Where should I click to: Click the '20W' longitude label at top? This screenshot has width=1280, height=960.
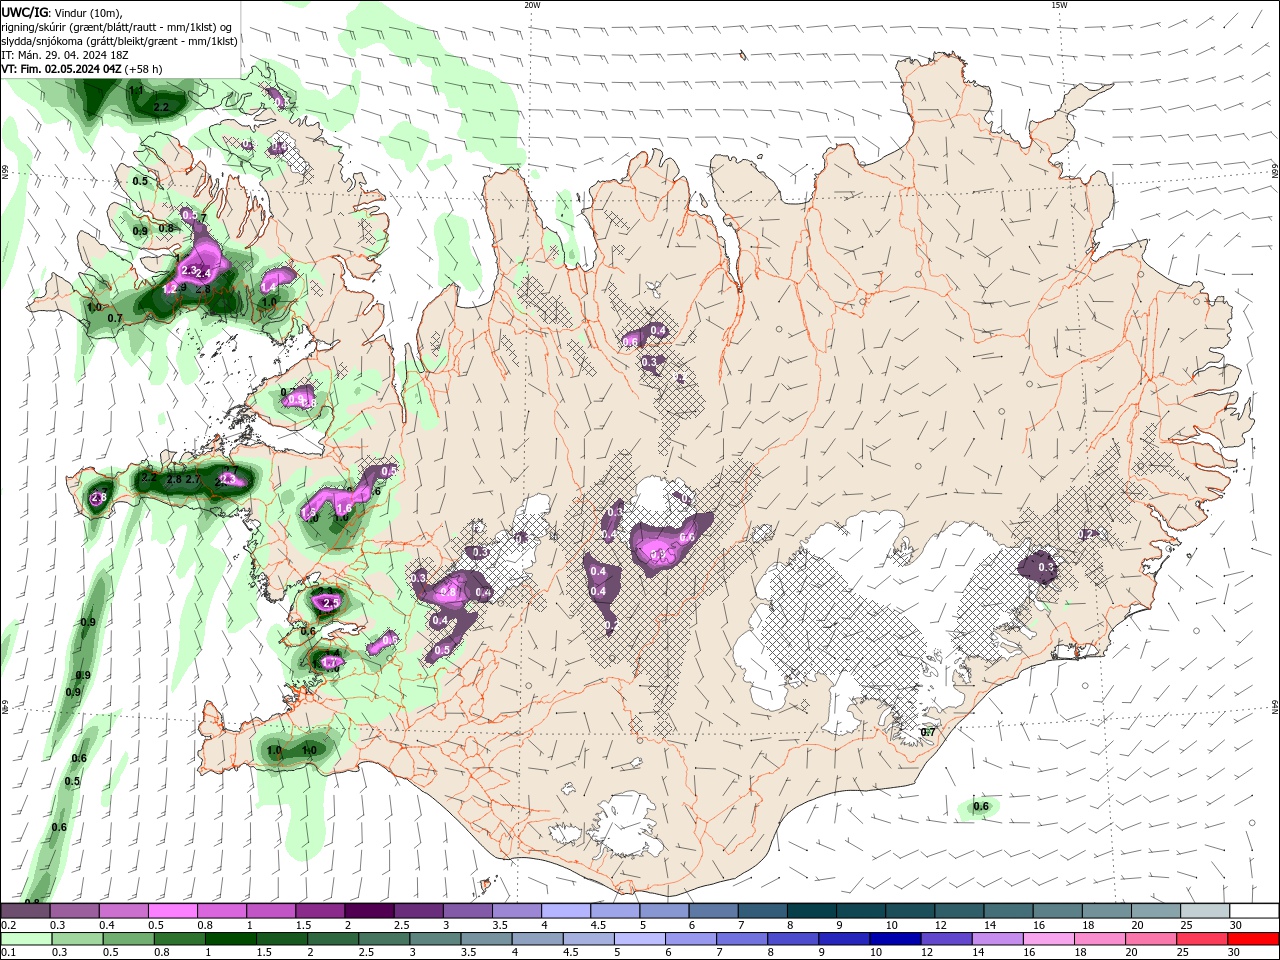coord(532,5)
